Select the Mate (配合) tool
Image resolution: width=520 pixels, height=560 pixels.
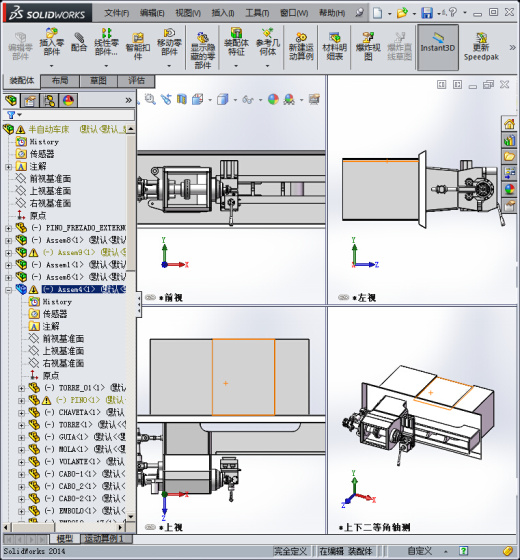[x=79, y=42]
